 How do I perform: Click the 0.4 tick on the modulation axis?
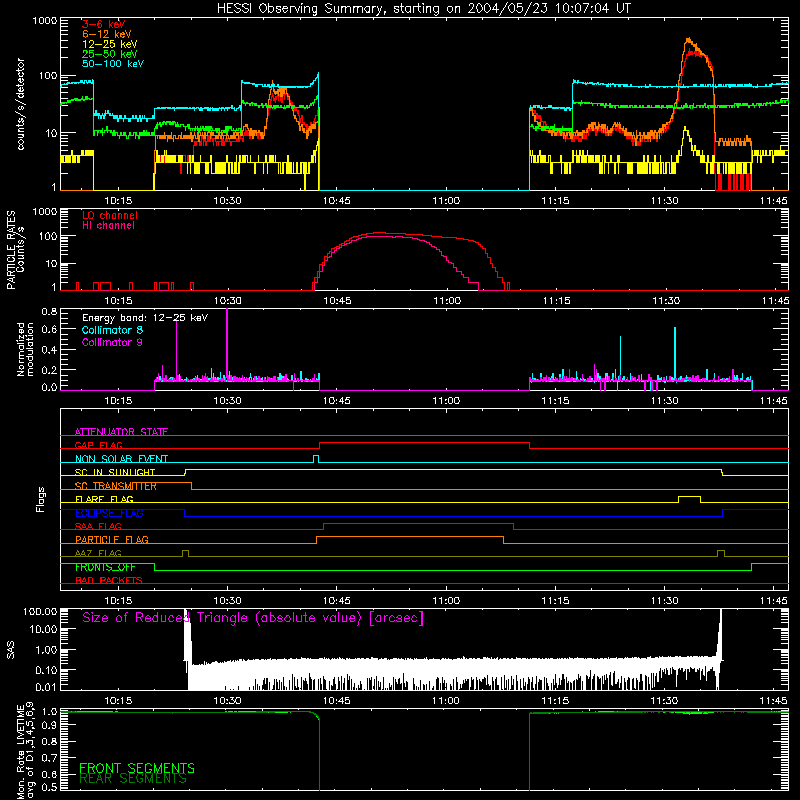[x=49, y=350]
